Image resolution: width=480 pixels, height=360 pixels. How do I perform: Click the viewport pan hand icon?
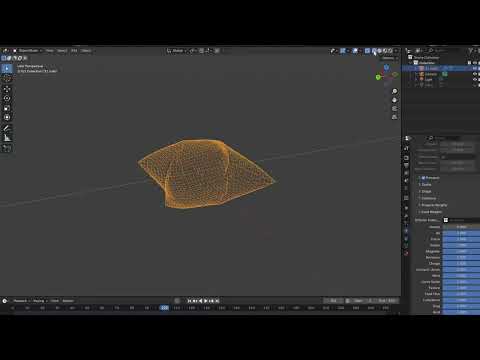pos(395,100)
